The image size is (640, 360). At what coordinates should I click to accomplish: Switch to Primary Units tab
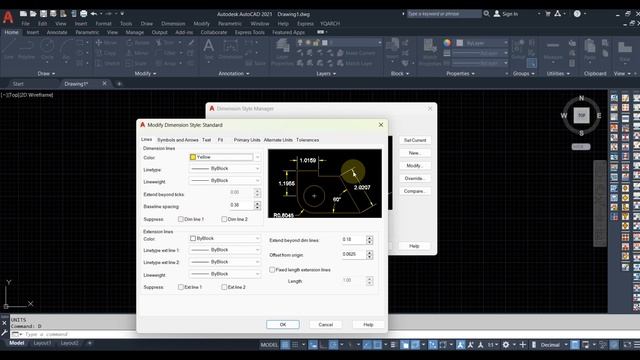pos(247,140)
